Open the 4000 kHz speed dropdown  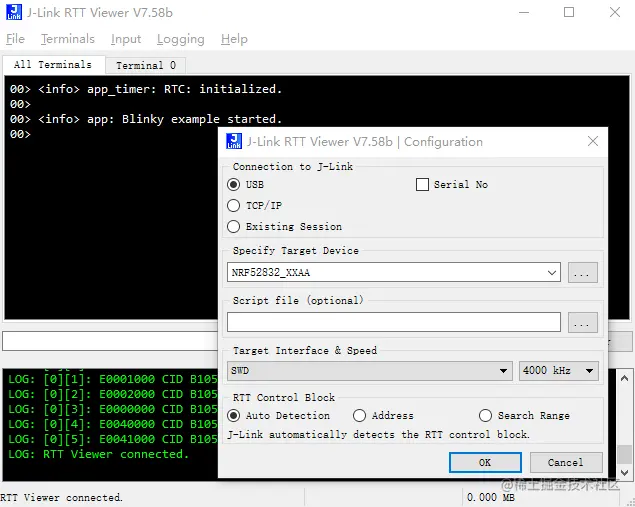[558, 371]
